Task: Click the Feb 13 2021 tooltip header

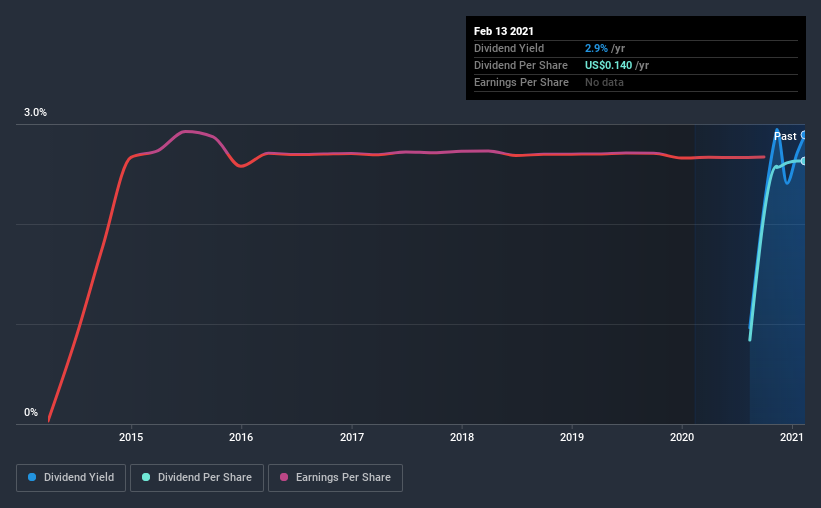Action: 504,31
